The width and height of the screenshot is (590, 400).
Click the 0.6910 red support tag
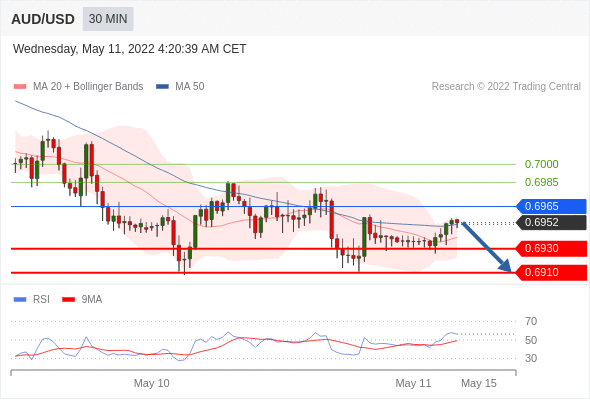[x=551, y=272]
